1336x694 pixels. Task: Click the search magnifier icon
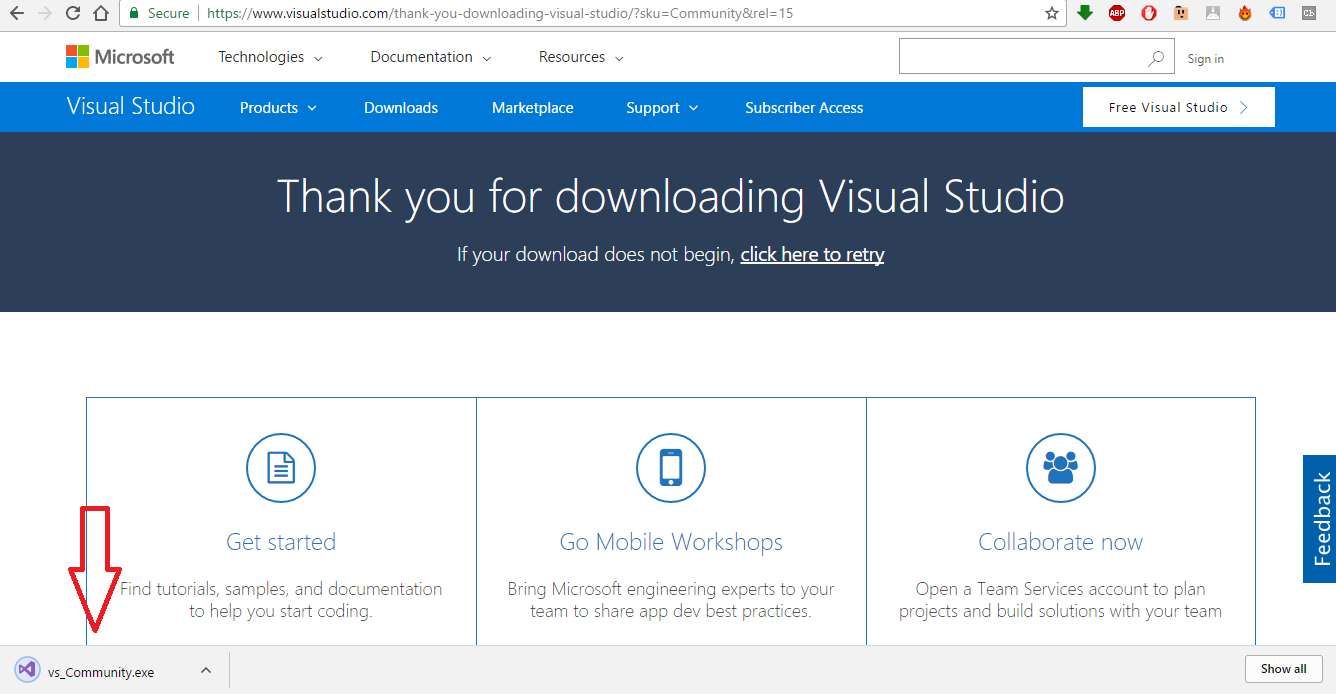(x=1156, y=58)
